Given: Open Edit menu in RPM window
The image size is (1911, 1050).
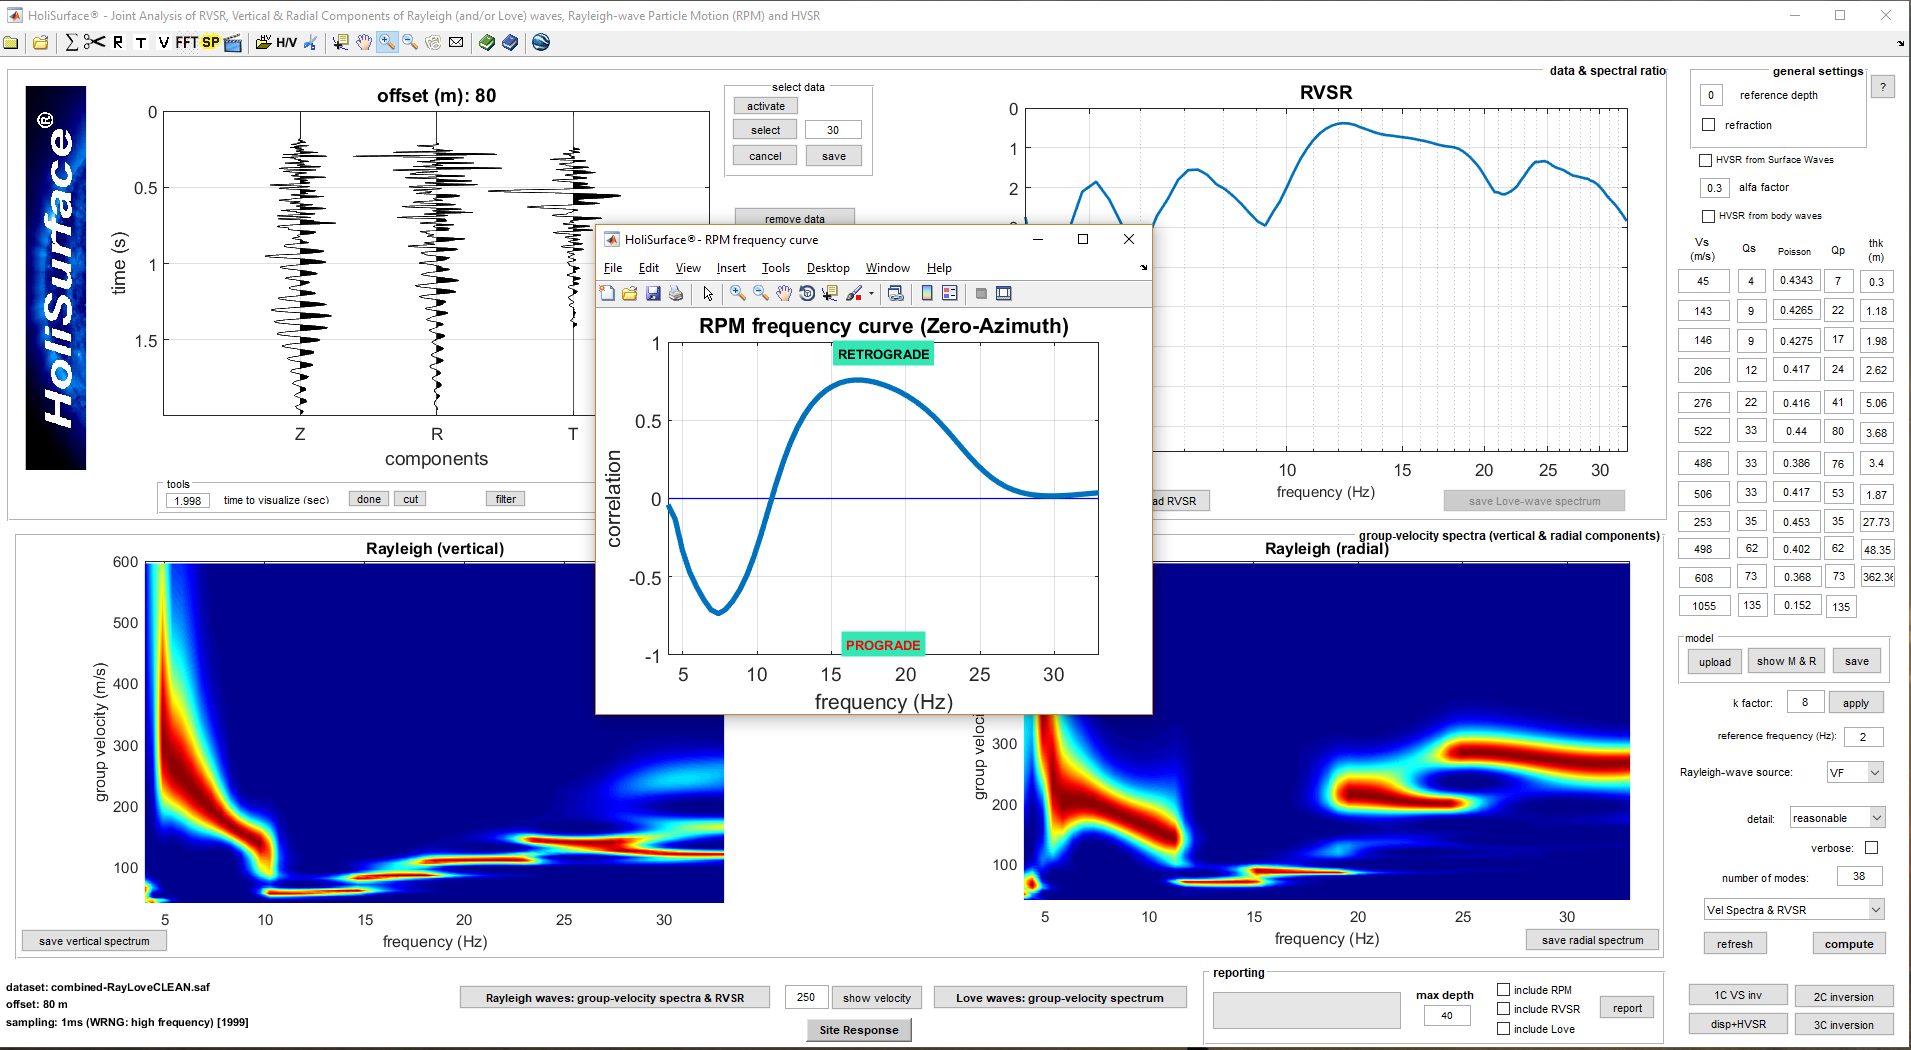Looking at the screenshot, I should [649, 268].
